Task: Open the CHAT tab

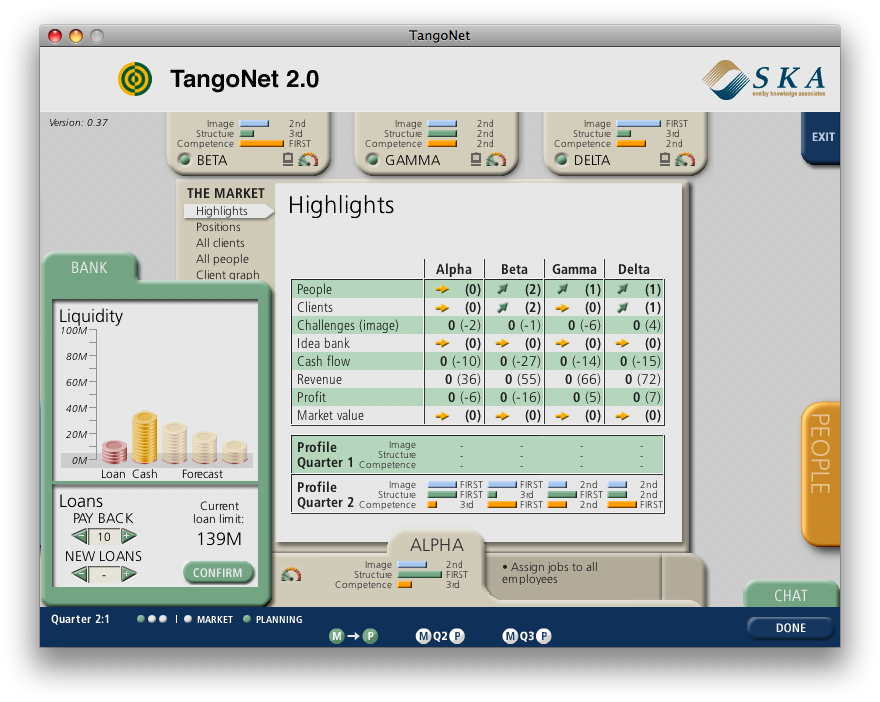Action: point(790,595)
